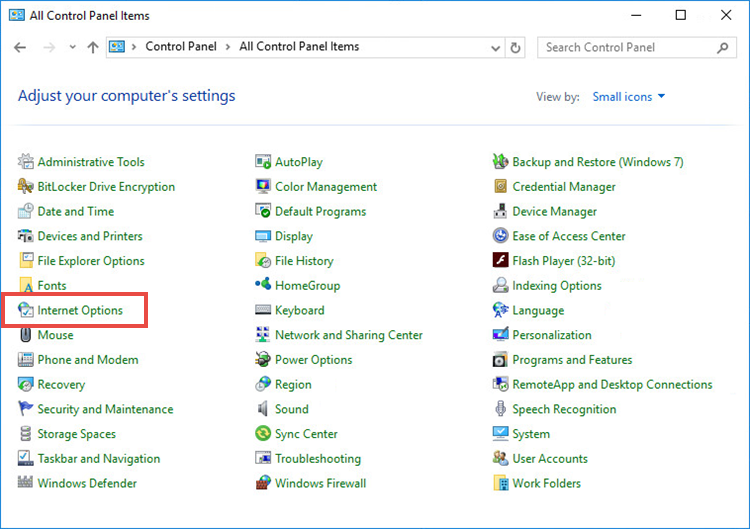750x529 pixels.
Task: Click the Administrative Tools gear icon
Action: pos(25,162)
